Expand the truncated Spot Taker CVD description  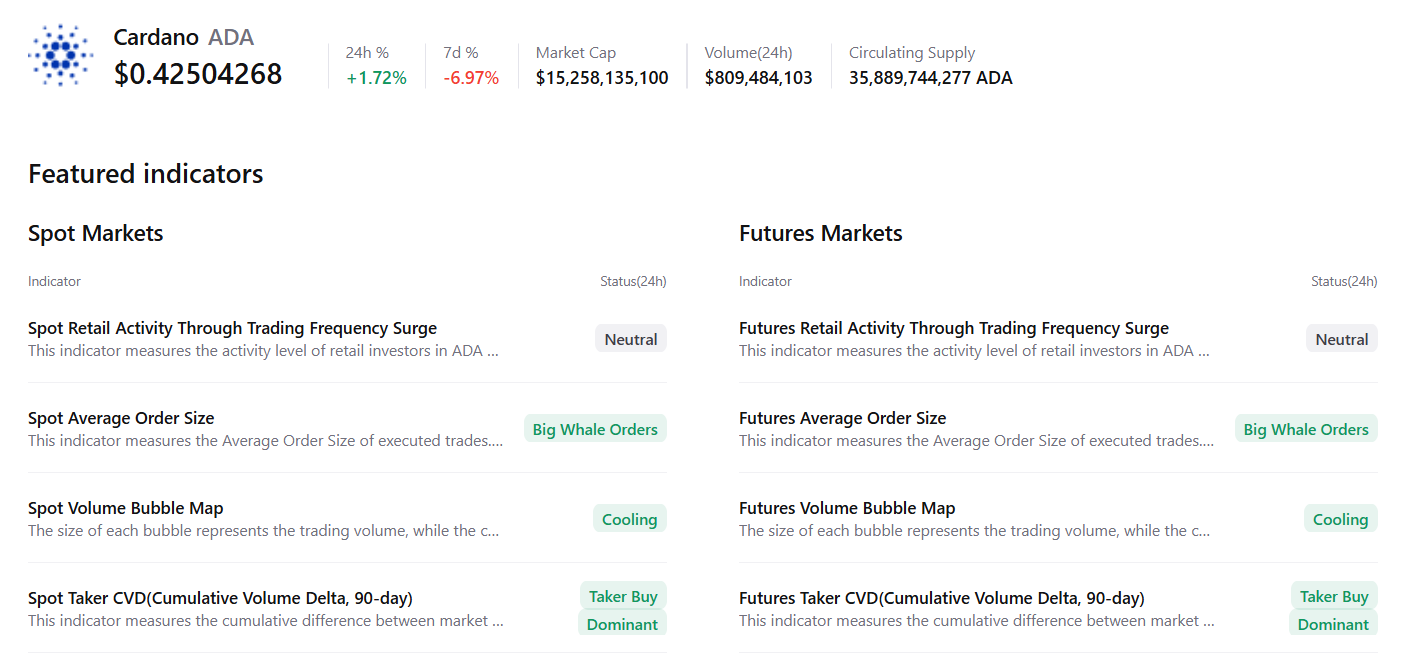coord(263,620)
